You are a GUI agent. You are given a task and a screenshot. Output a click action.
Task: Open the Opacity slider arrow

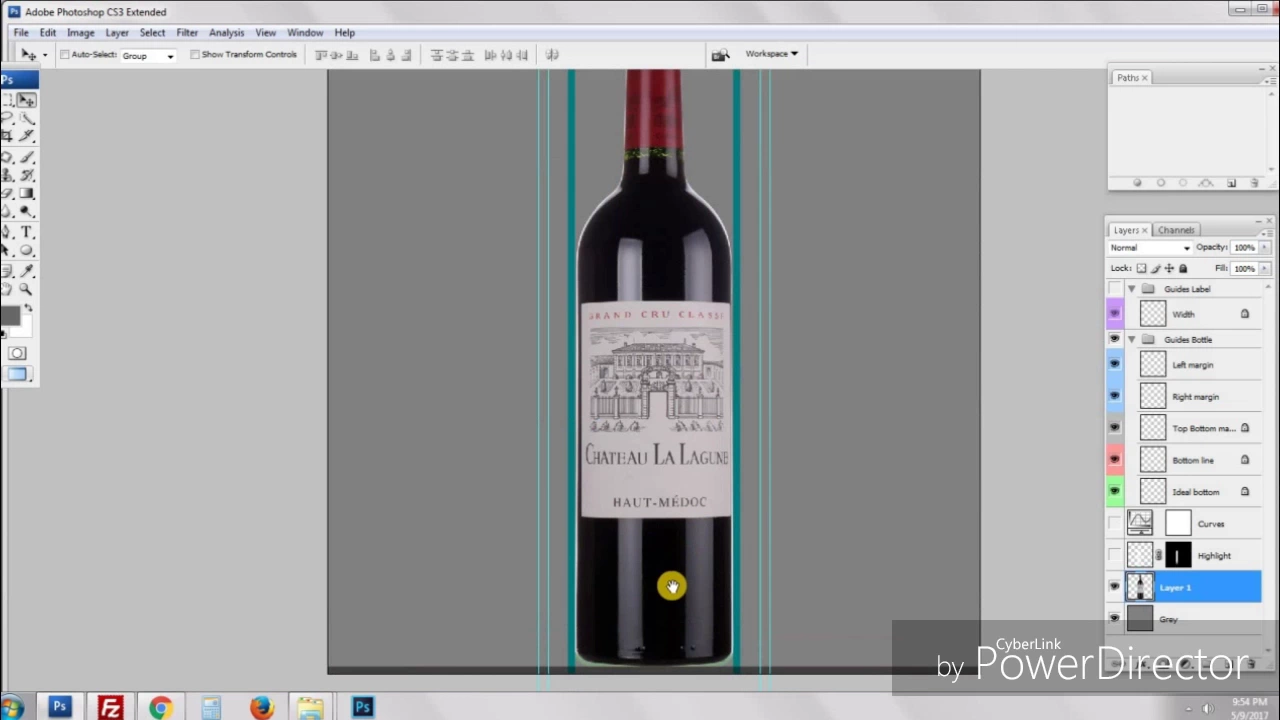(x=1264, y=248)
